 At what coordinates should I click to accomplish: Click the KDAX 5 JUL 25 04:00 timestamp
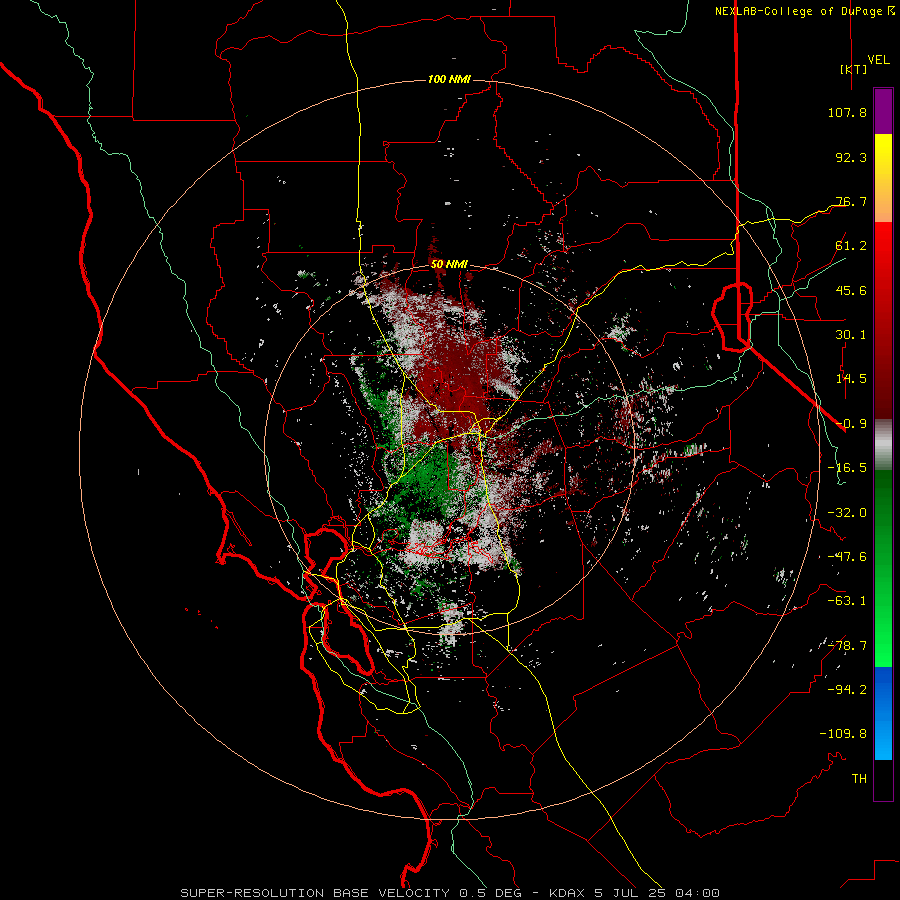pyautogui.click(x=634, y=893)
